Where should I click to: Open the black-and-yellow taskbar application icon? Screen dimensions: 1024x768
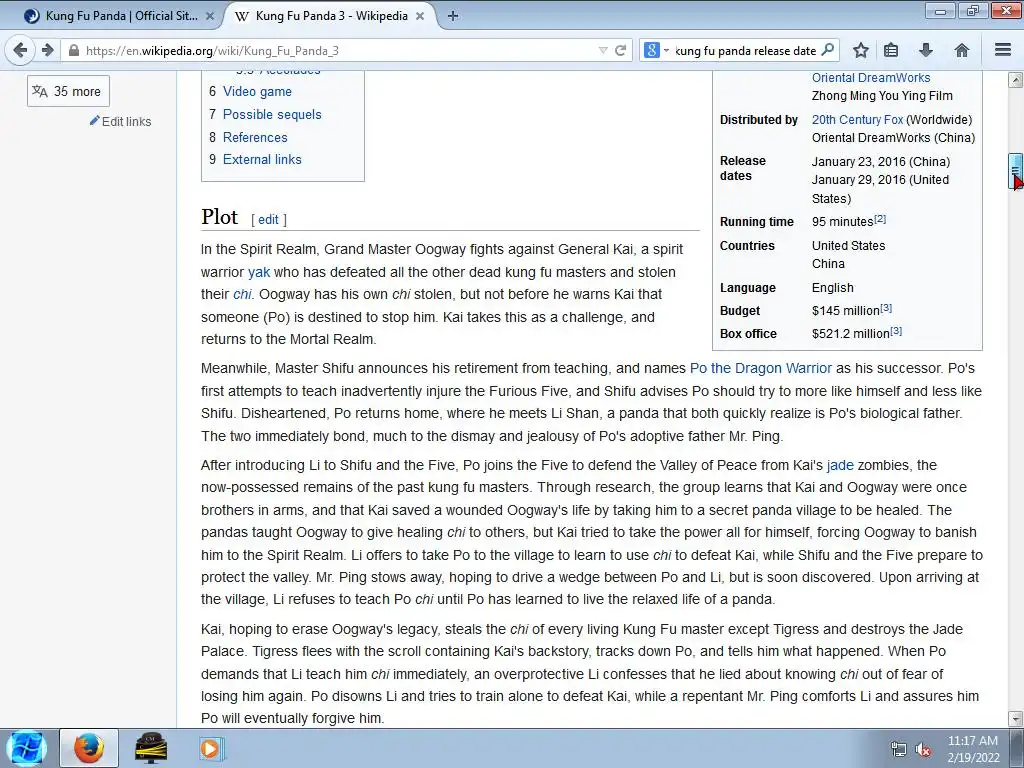(151, 748)
